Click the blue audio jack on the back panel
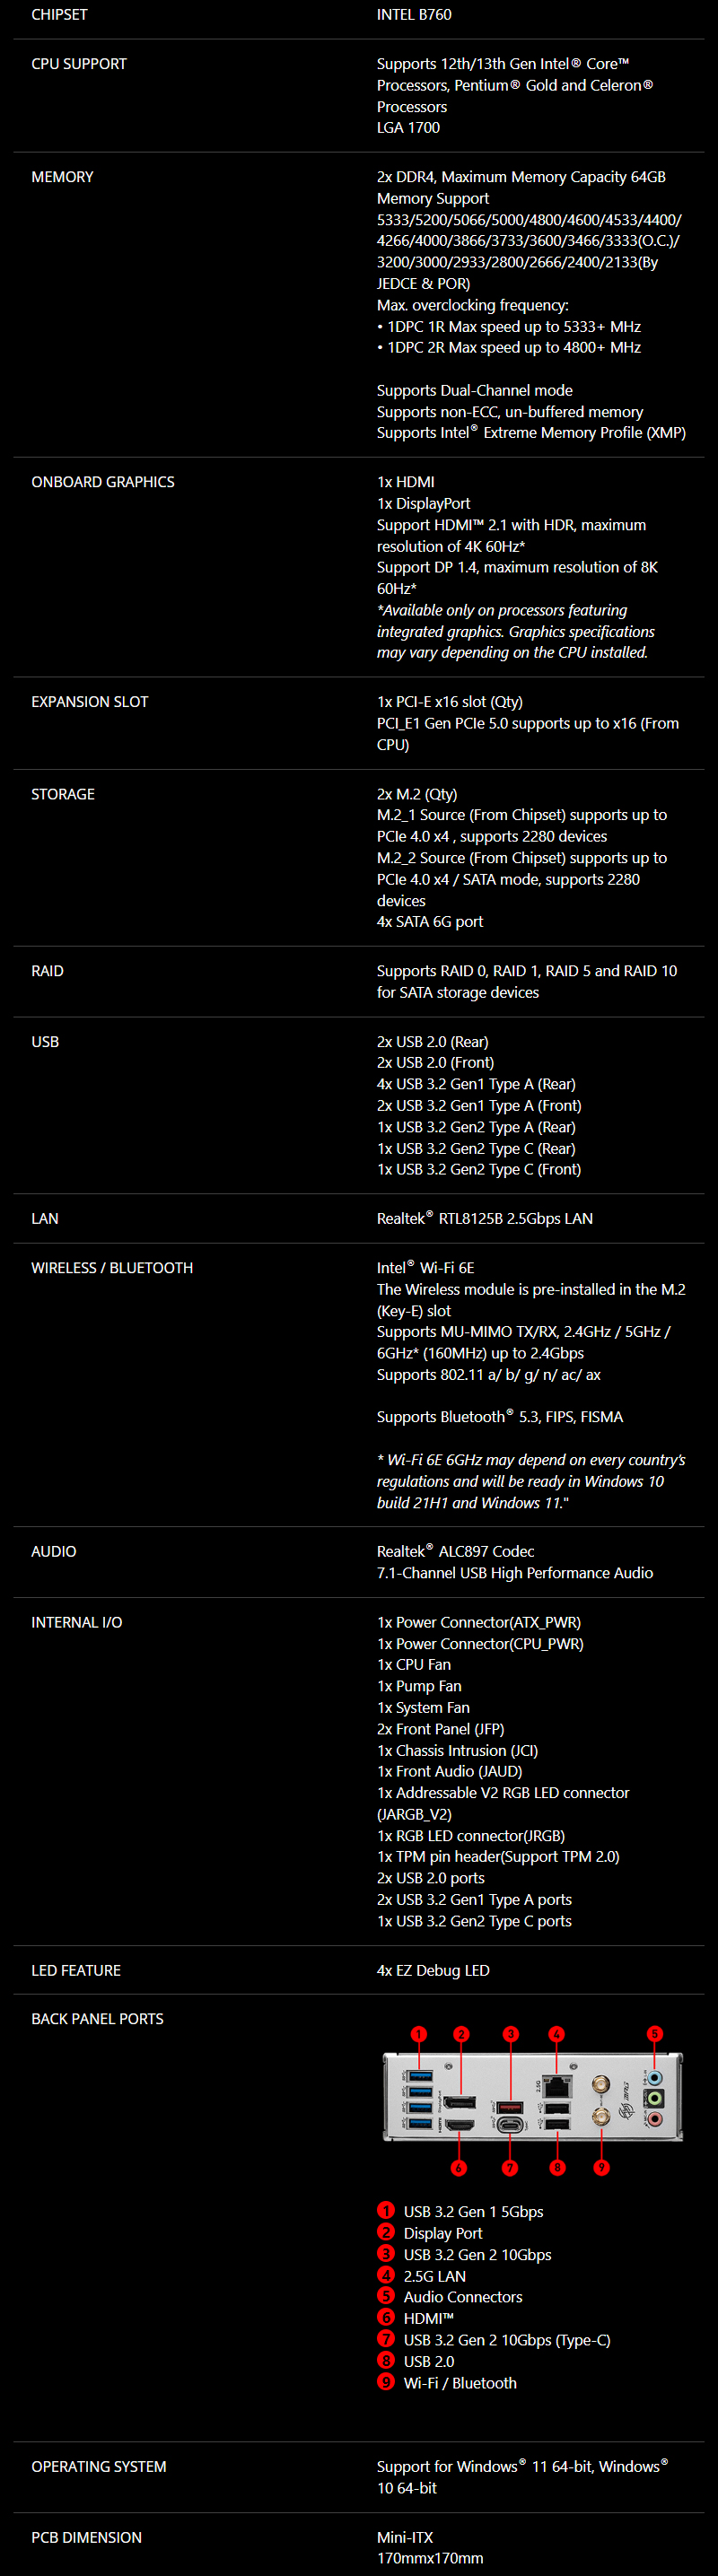The width and height of the screenshot is (718, 2576). (654, 2077)
